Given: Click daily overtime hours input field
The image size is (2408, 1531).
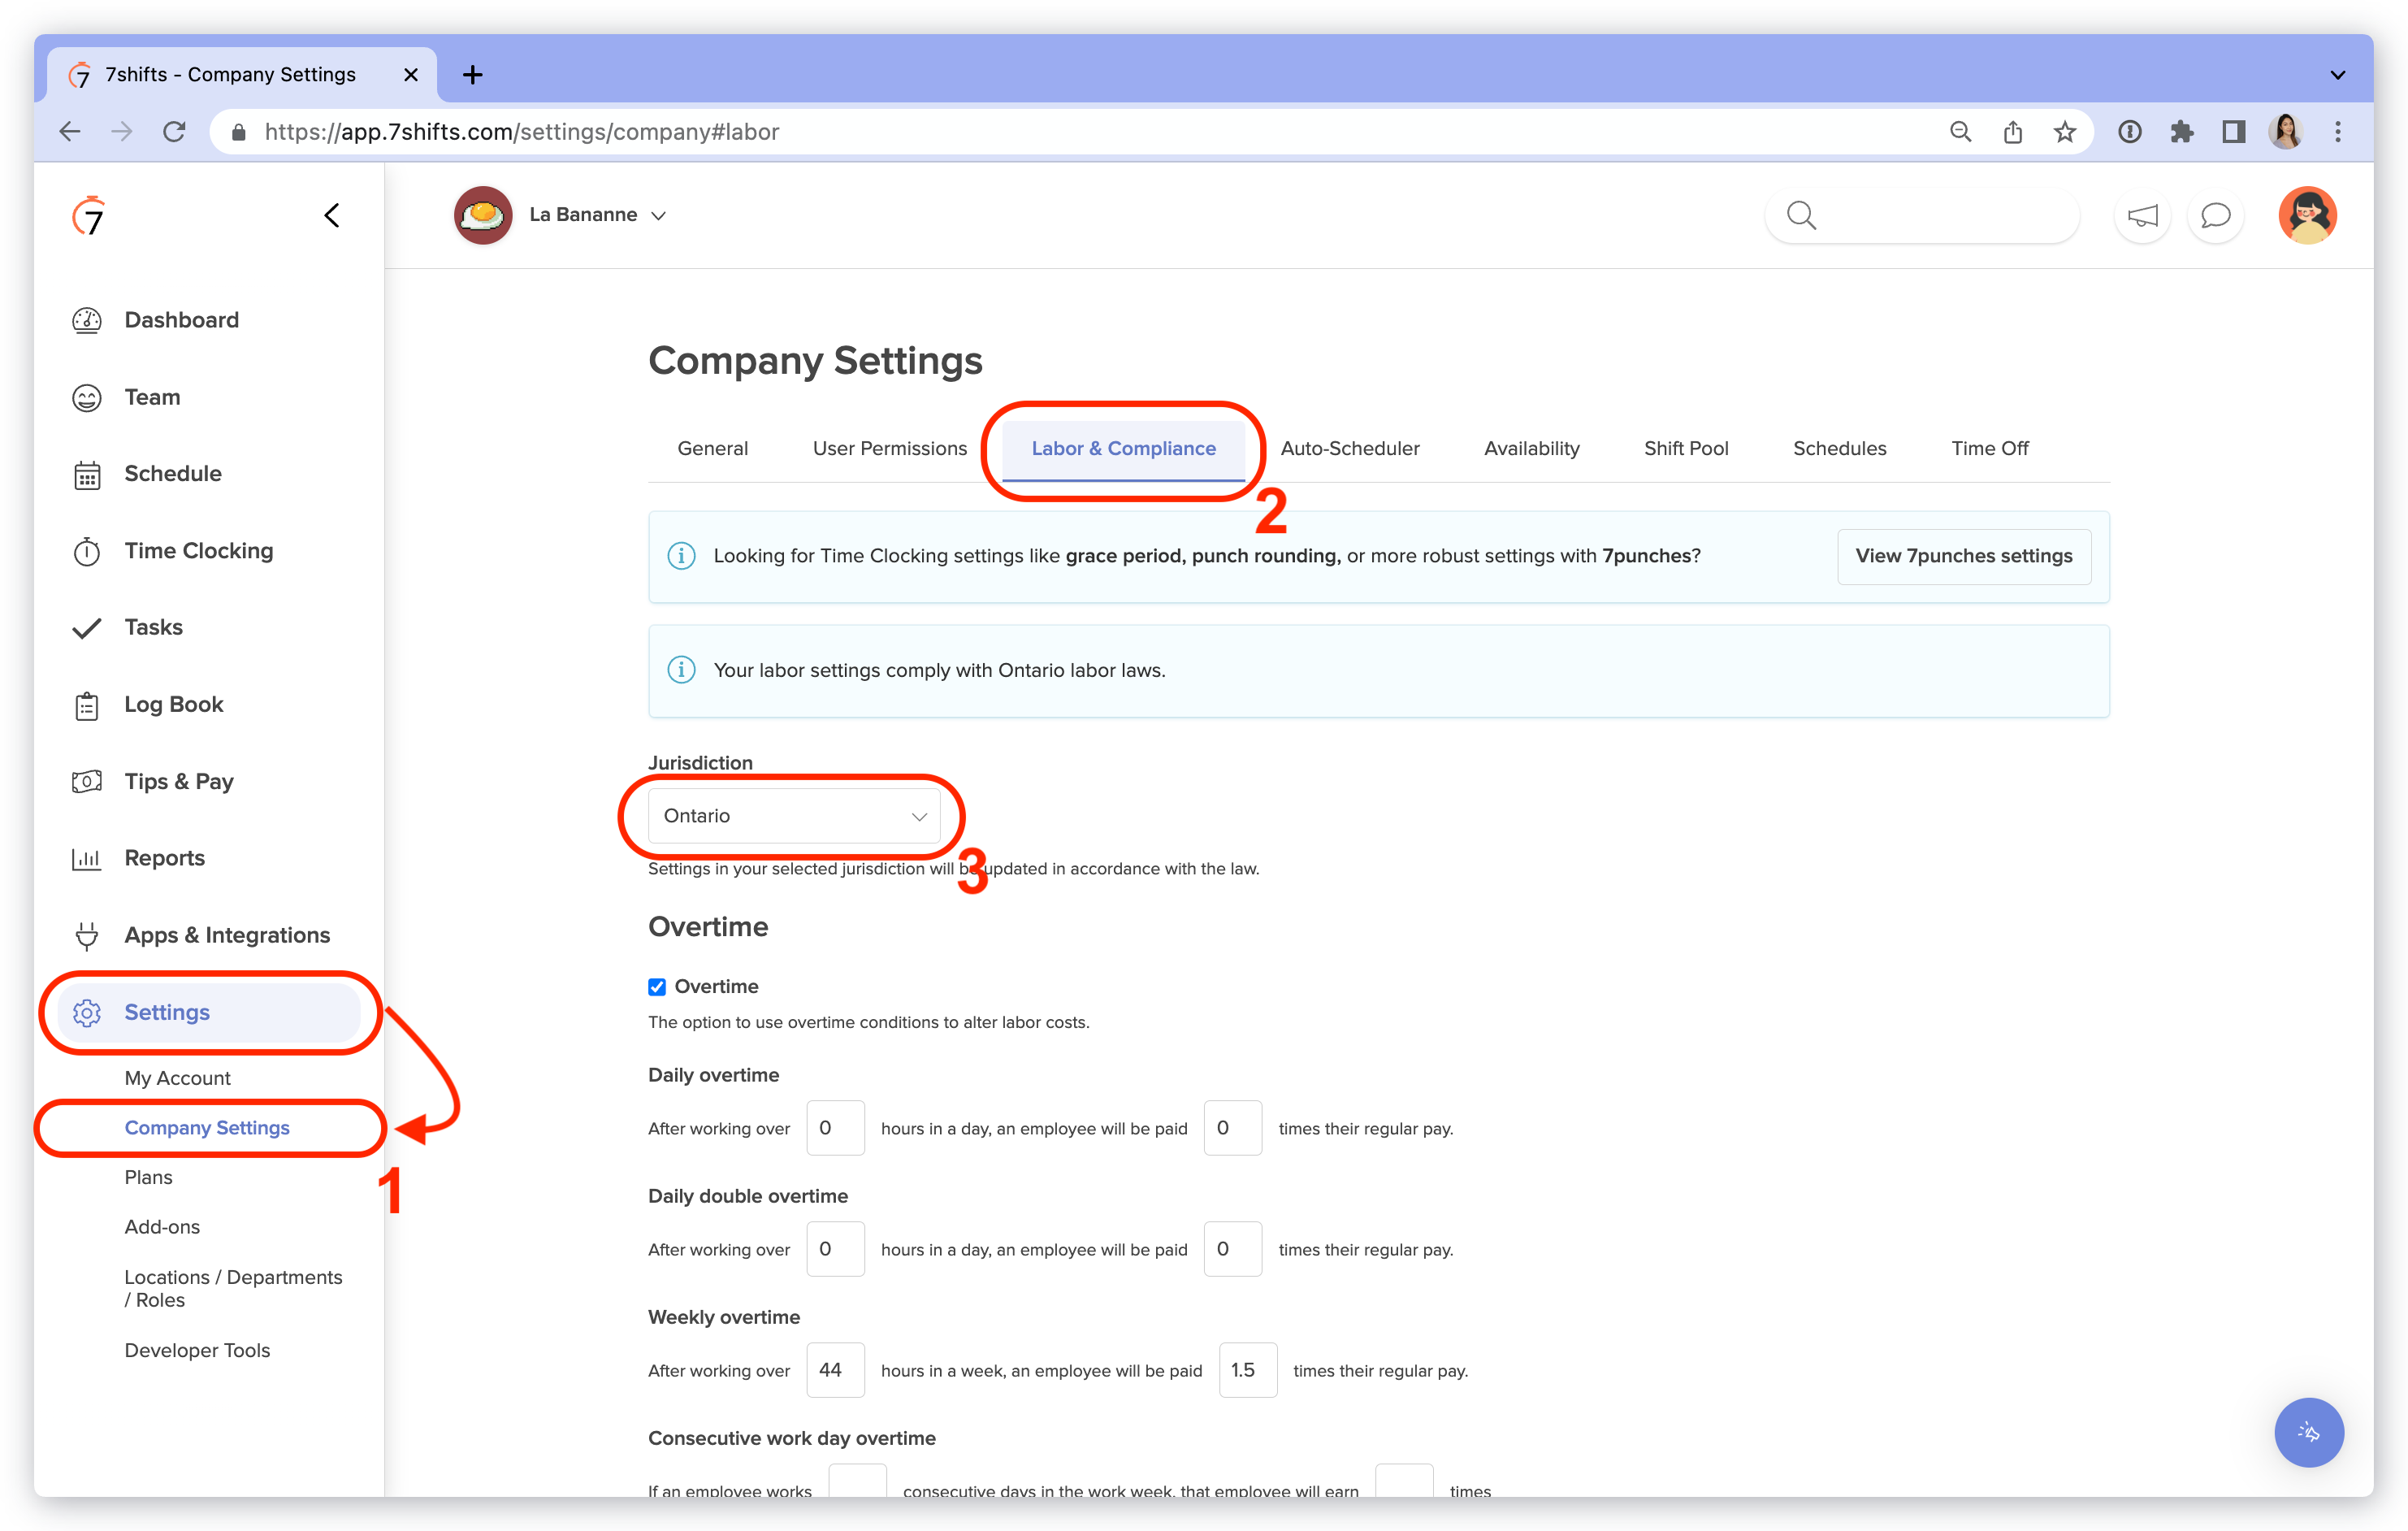Looking at the screenshot, I should [835, 1128].
